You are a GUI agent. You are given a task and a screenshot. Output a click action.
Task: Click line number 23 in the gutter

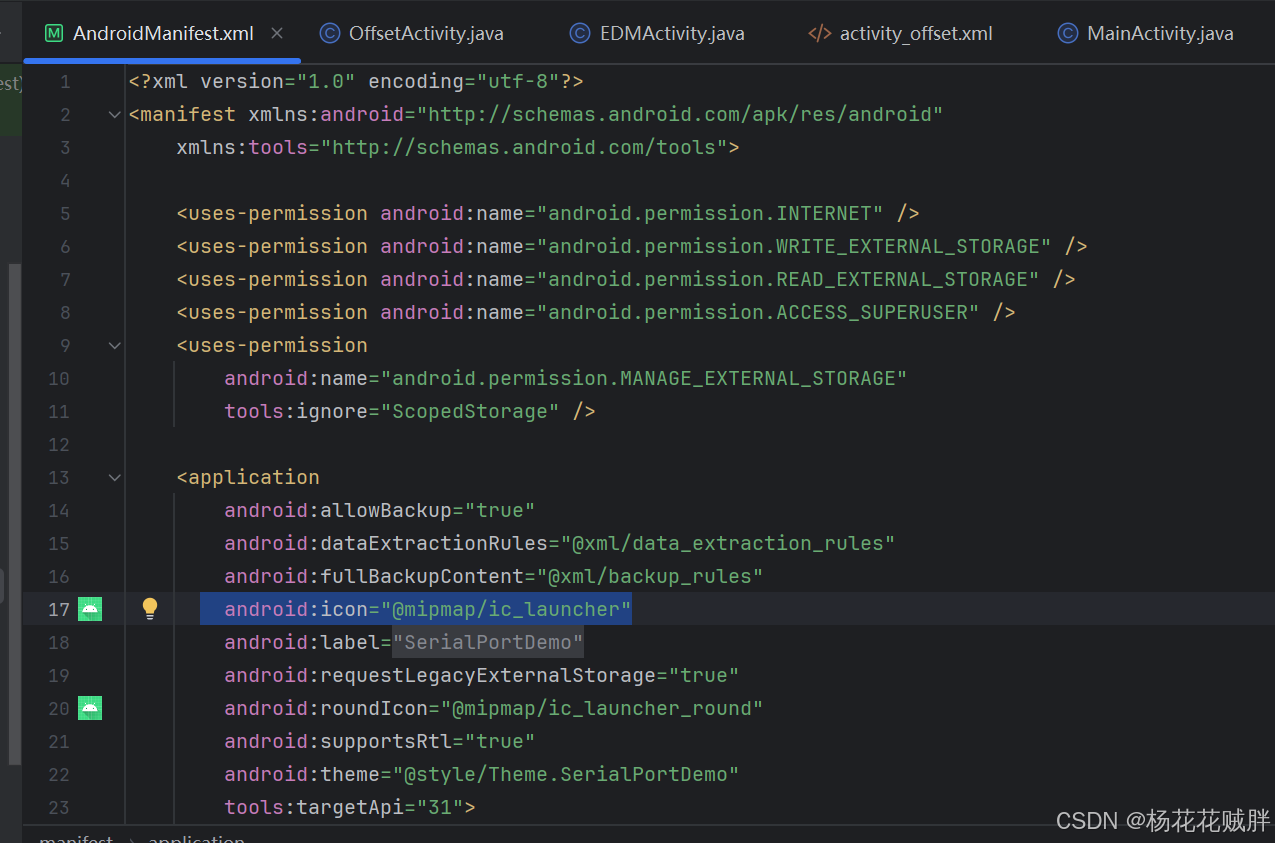click(59, 807)
